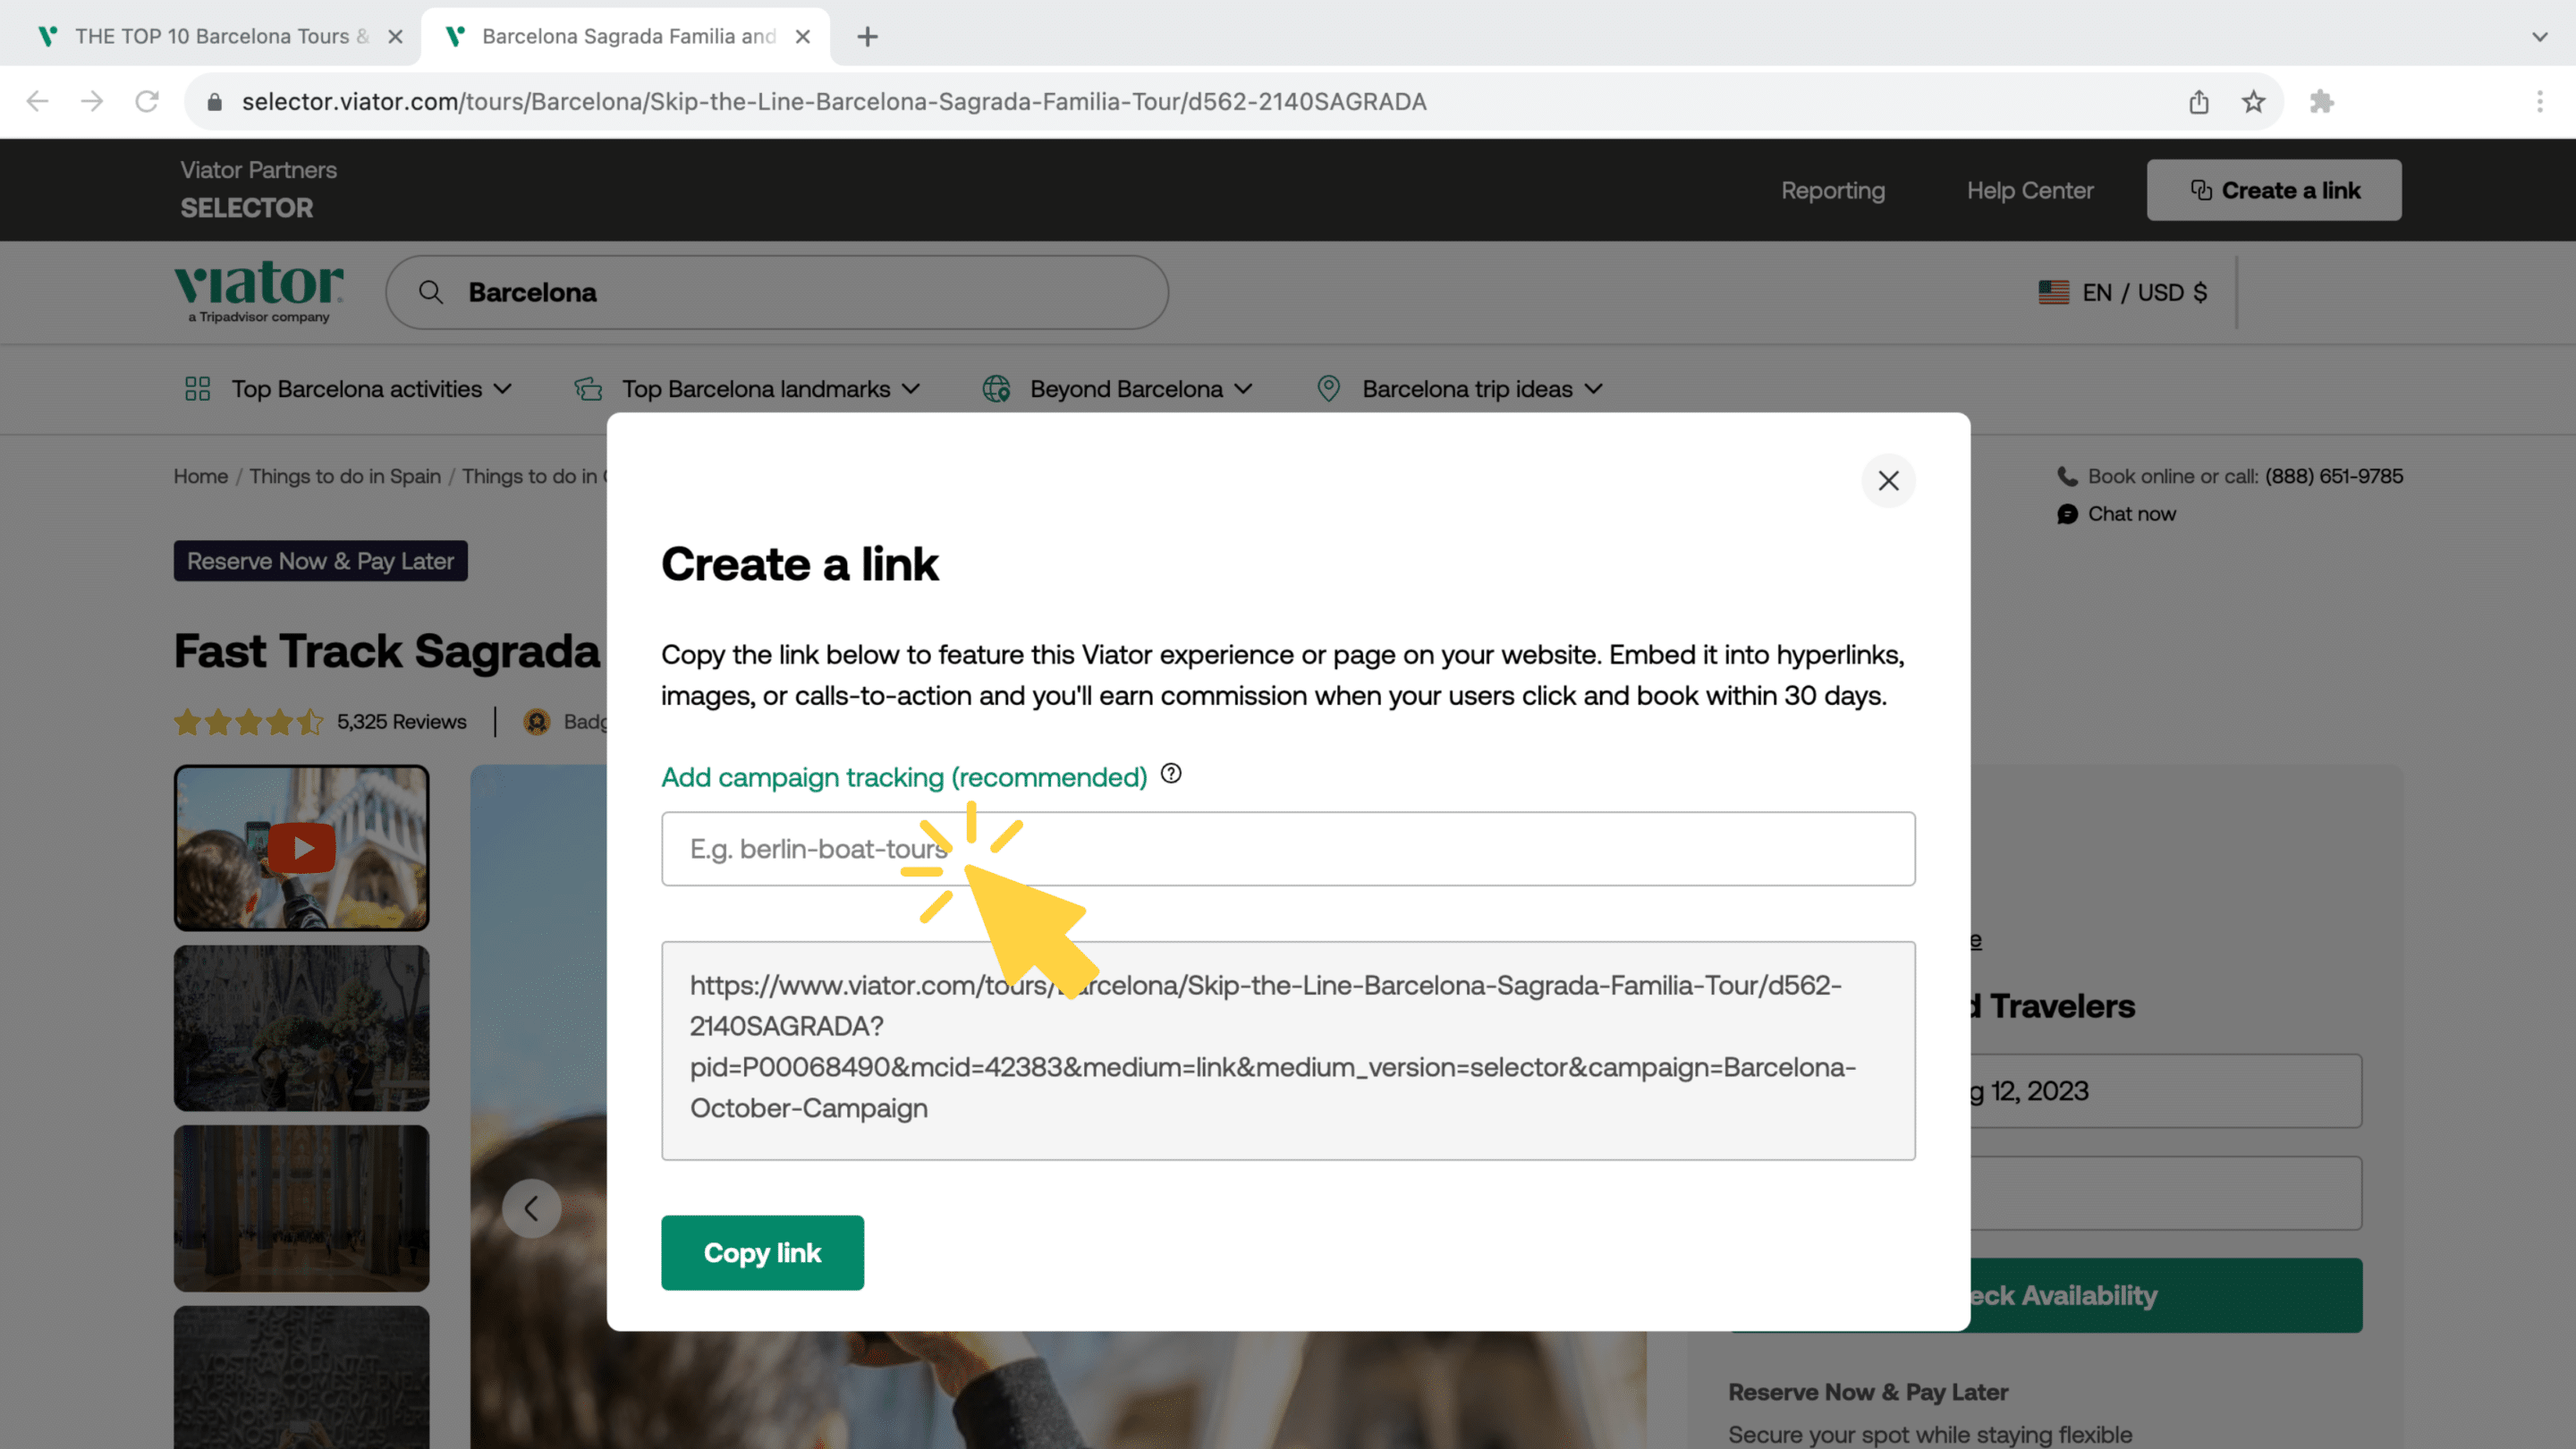Image resolution: width=2576 pixels, height=1449 pixels.
Task: Open a new browser tab with plus
Action: click(x=867, y=37)
